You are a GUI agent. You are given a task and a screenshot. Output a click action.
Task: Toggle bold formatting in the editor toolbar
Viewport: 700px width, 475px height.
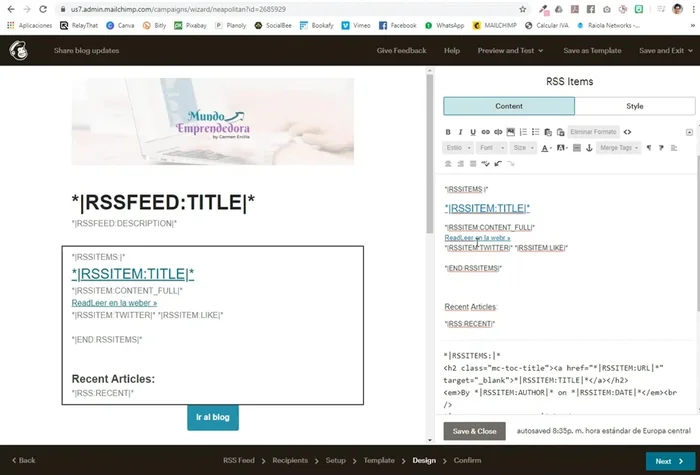pyautogui.click(x=448, y=132)
